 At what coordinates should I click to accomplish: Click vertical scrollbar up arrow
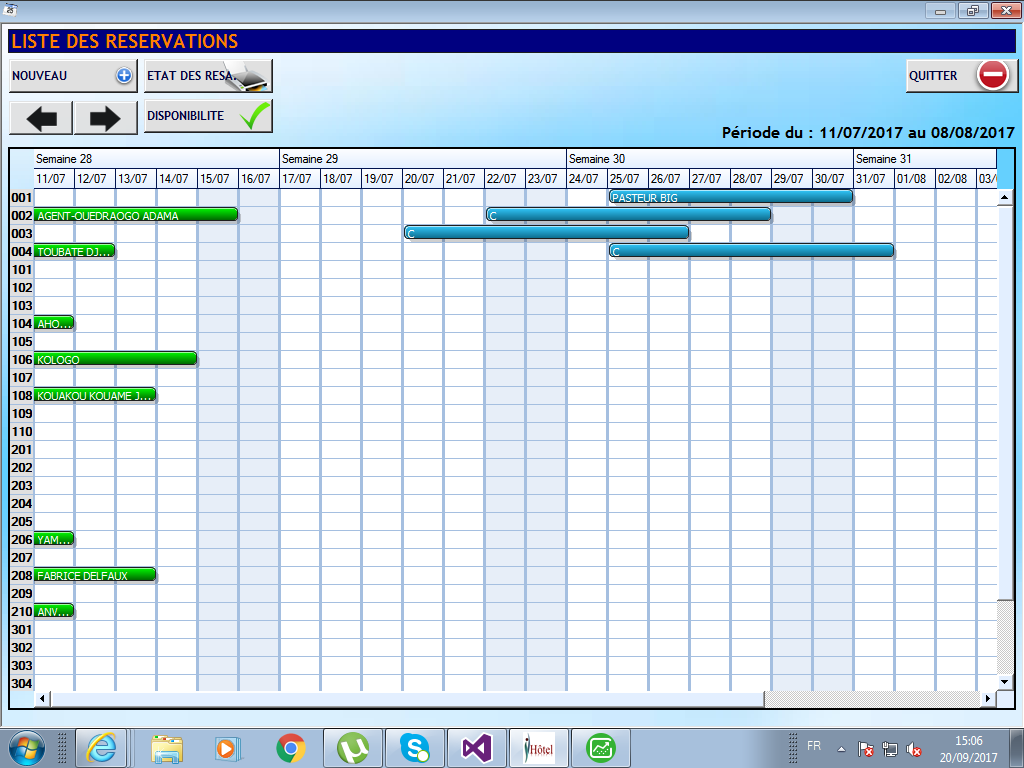(x=1004, y=197)
